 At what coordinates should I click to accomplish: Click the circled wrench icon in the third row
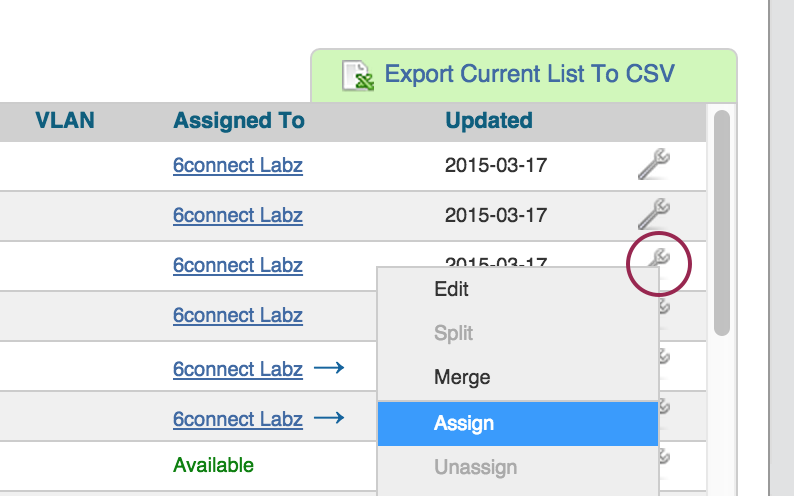coord(658,262)
